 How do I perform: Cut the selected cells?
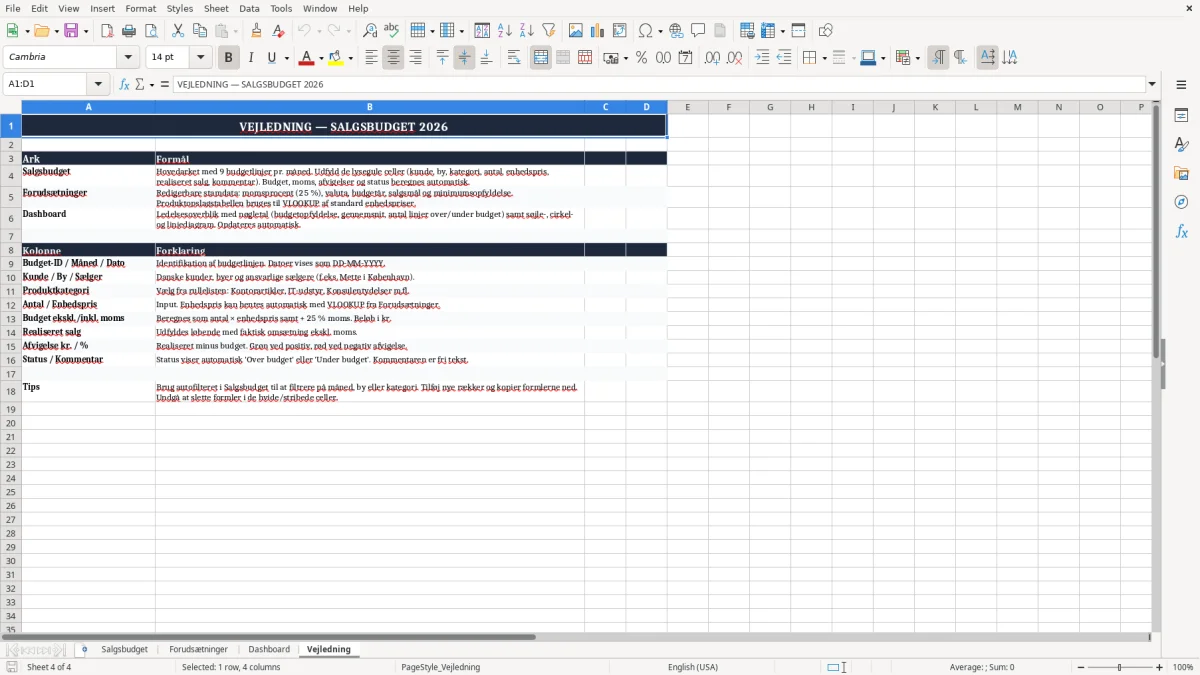coord(178,31)
